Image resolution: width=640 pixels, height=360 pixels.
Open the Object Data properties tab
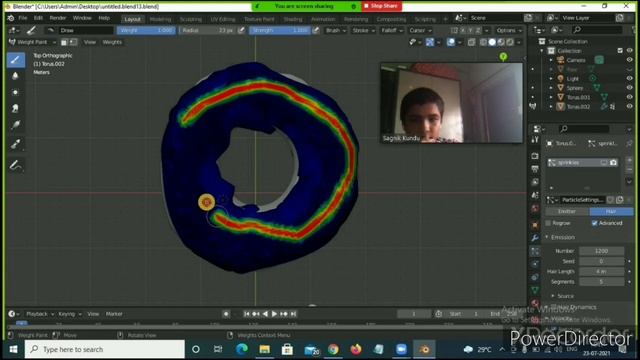tap(535, 291)
